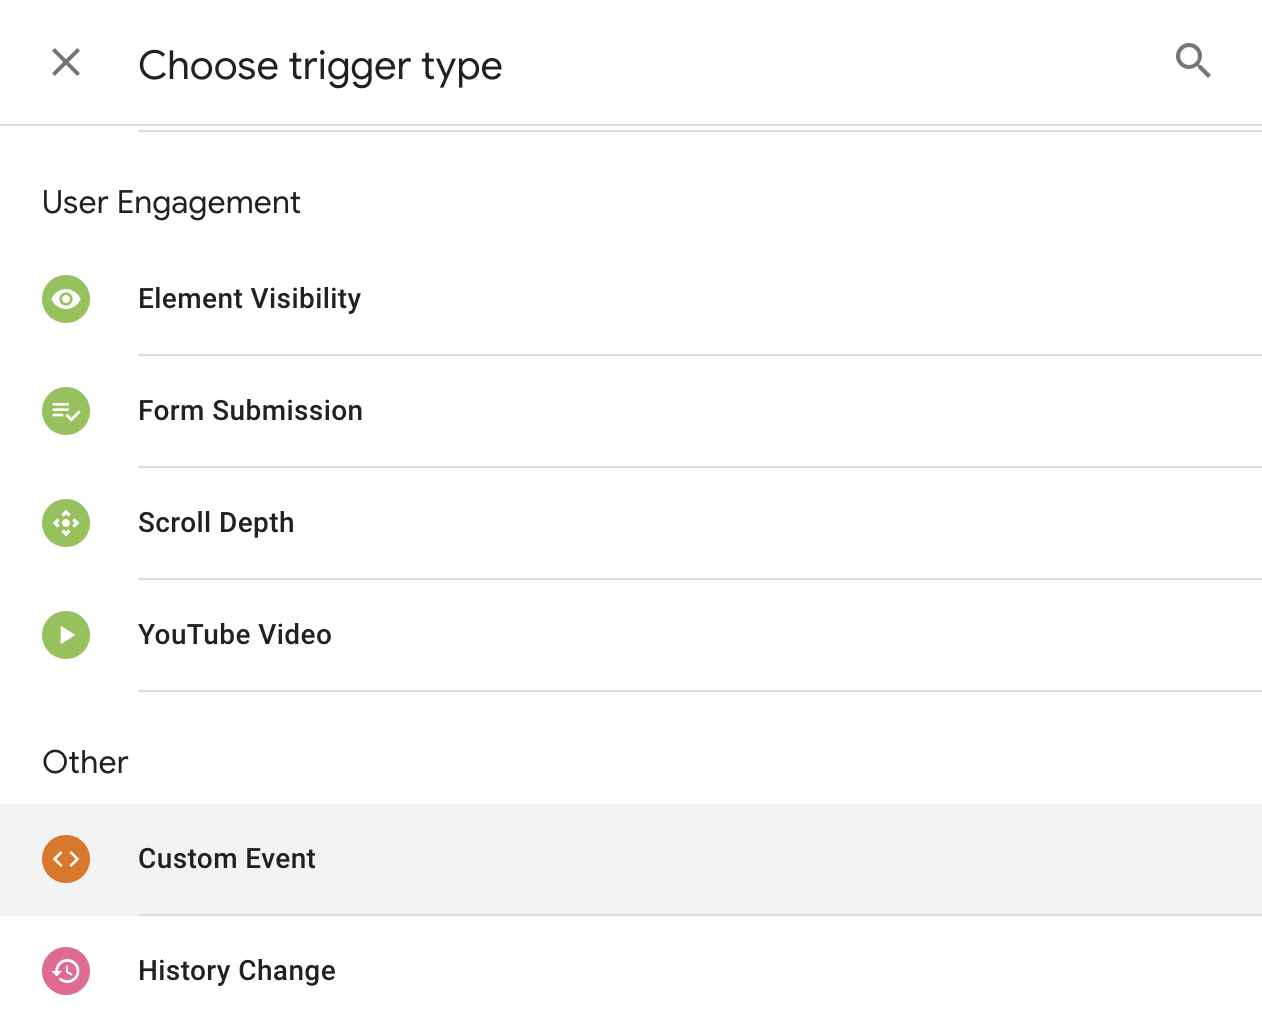Viewport: 1262px width, 1024px height.
Task: Click the Choose trigger type title
Action: (x=320, y=66)
